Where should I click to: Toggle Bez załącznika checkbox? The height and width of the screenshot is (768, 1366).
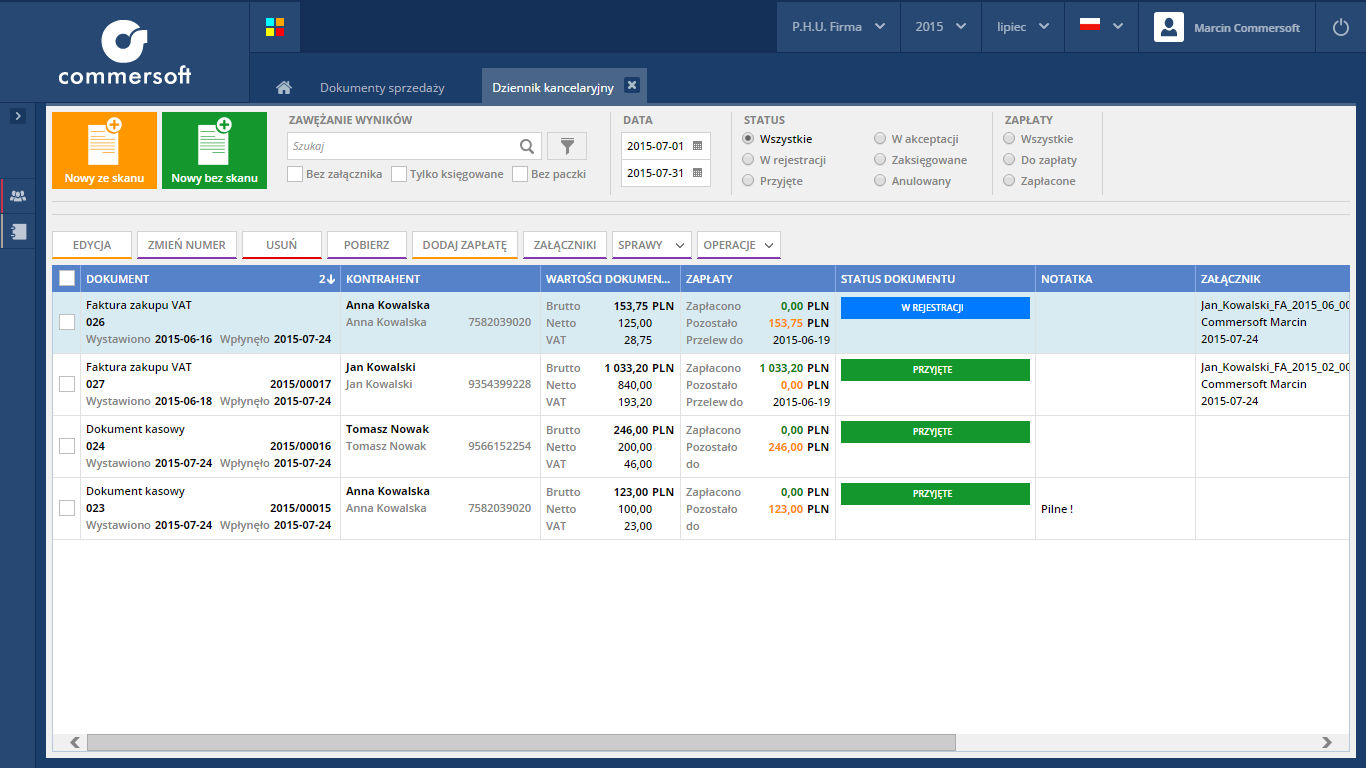[x=295, y=174]
